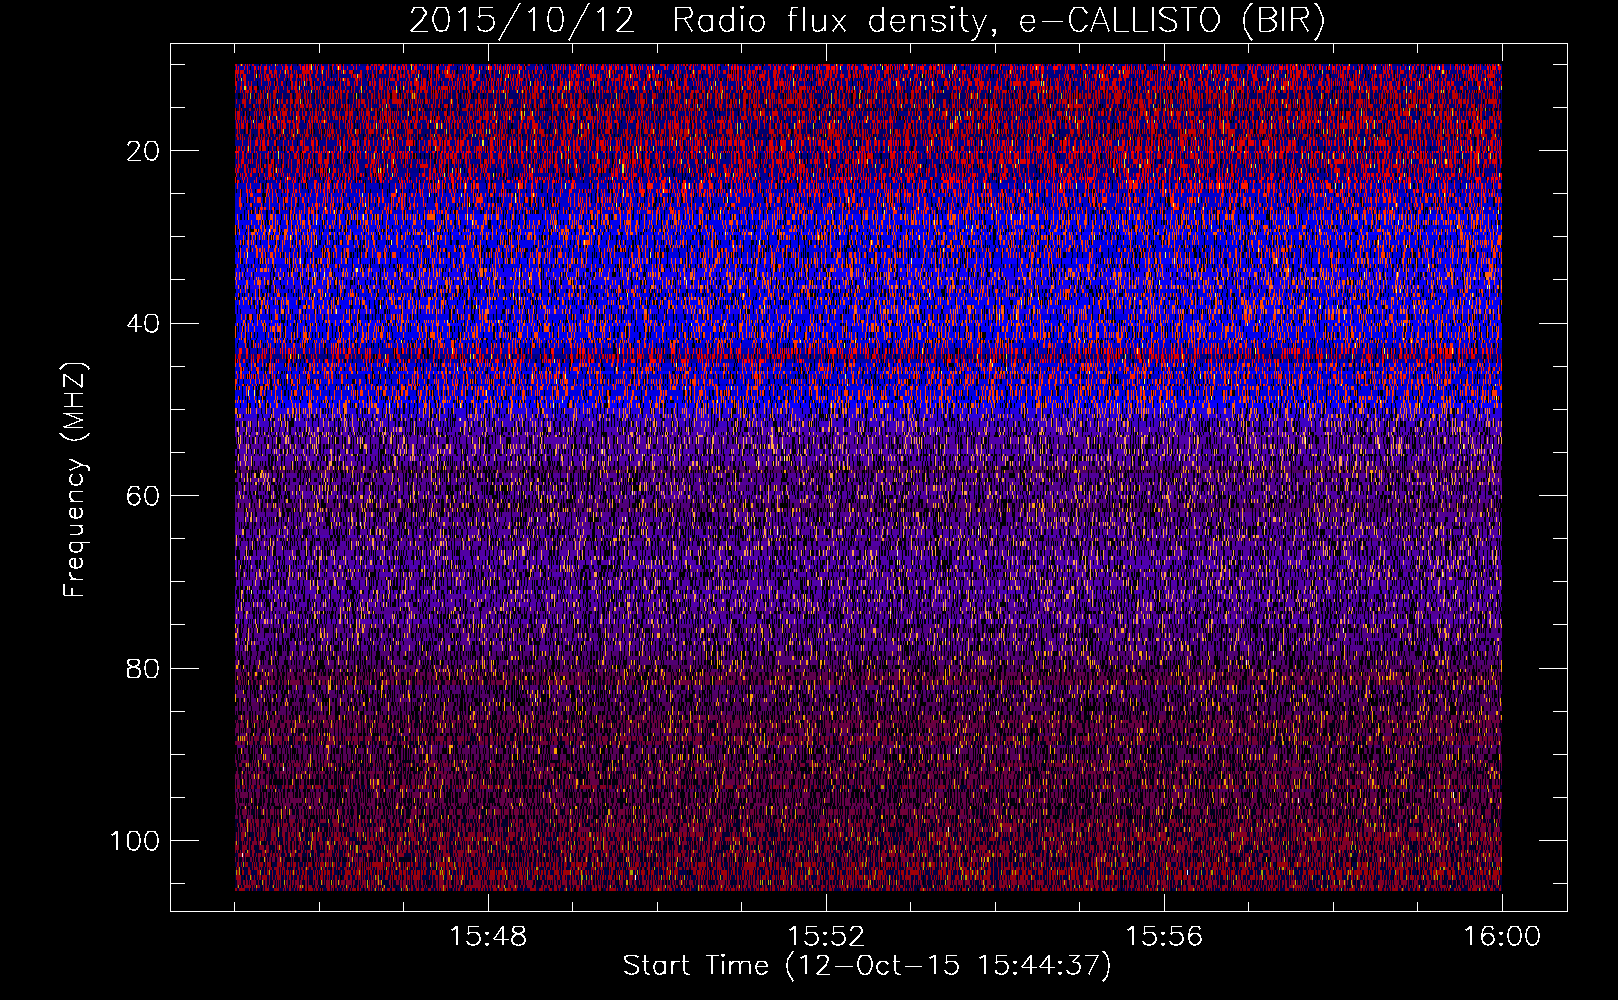
Task: Click the 'Start Time (12-Oct-15 15:44:37)' label
Action: pyautogui.click(x=867, y=966)
